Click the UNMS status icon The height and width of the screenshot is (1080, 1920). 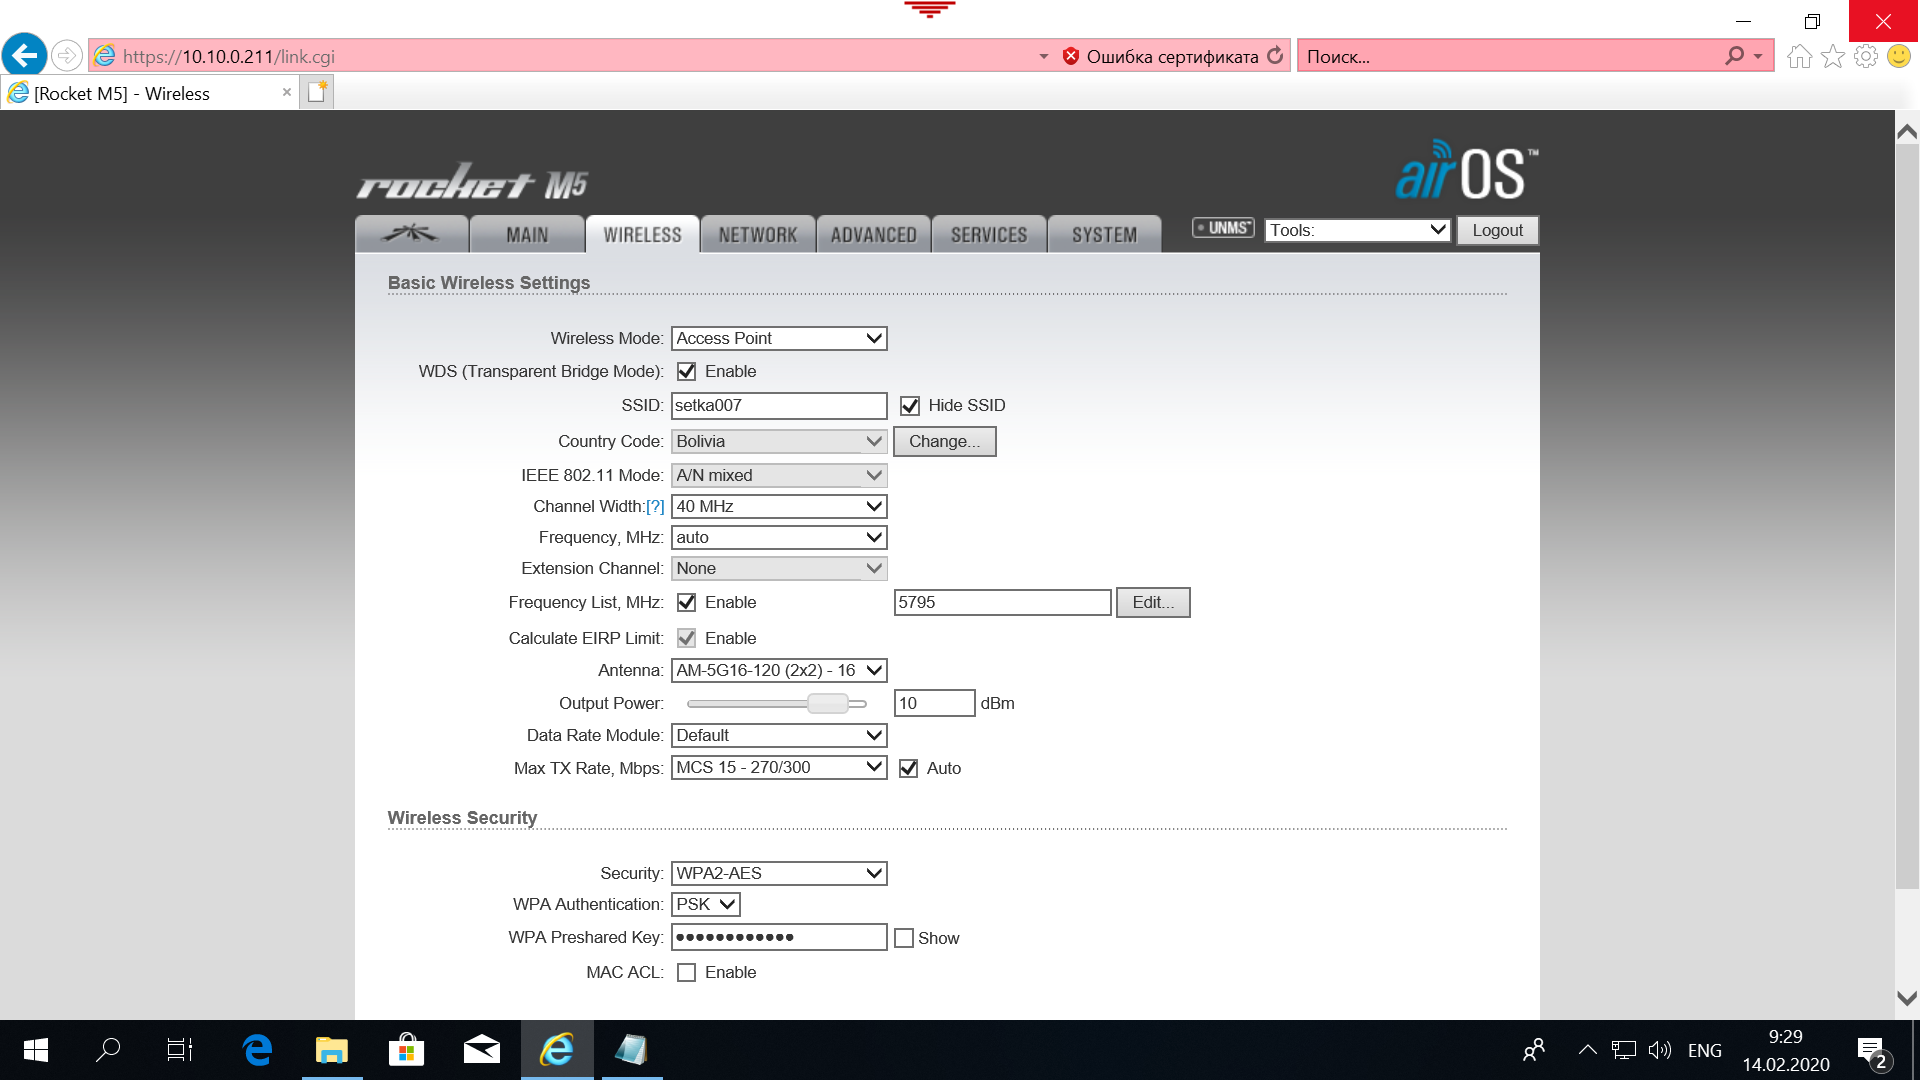[1223, 228]
